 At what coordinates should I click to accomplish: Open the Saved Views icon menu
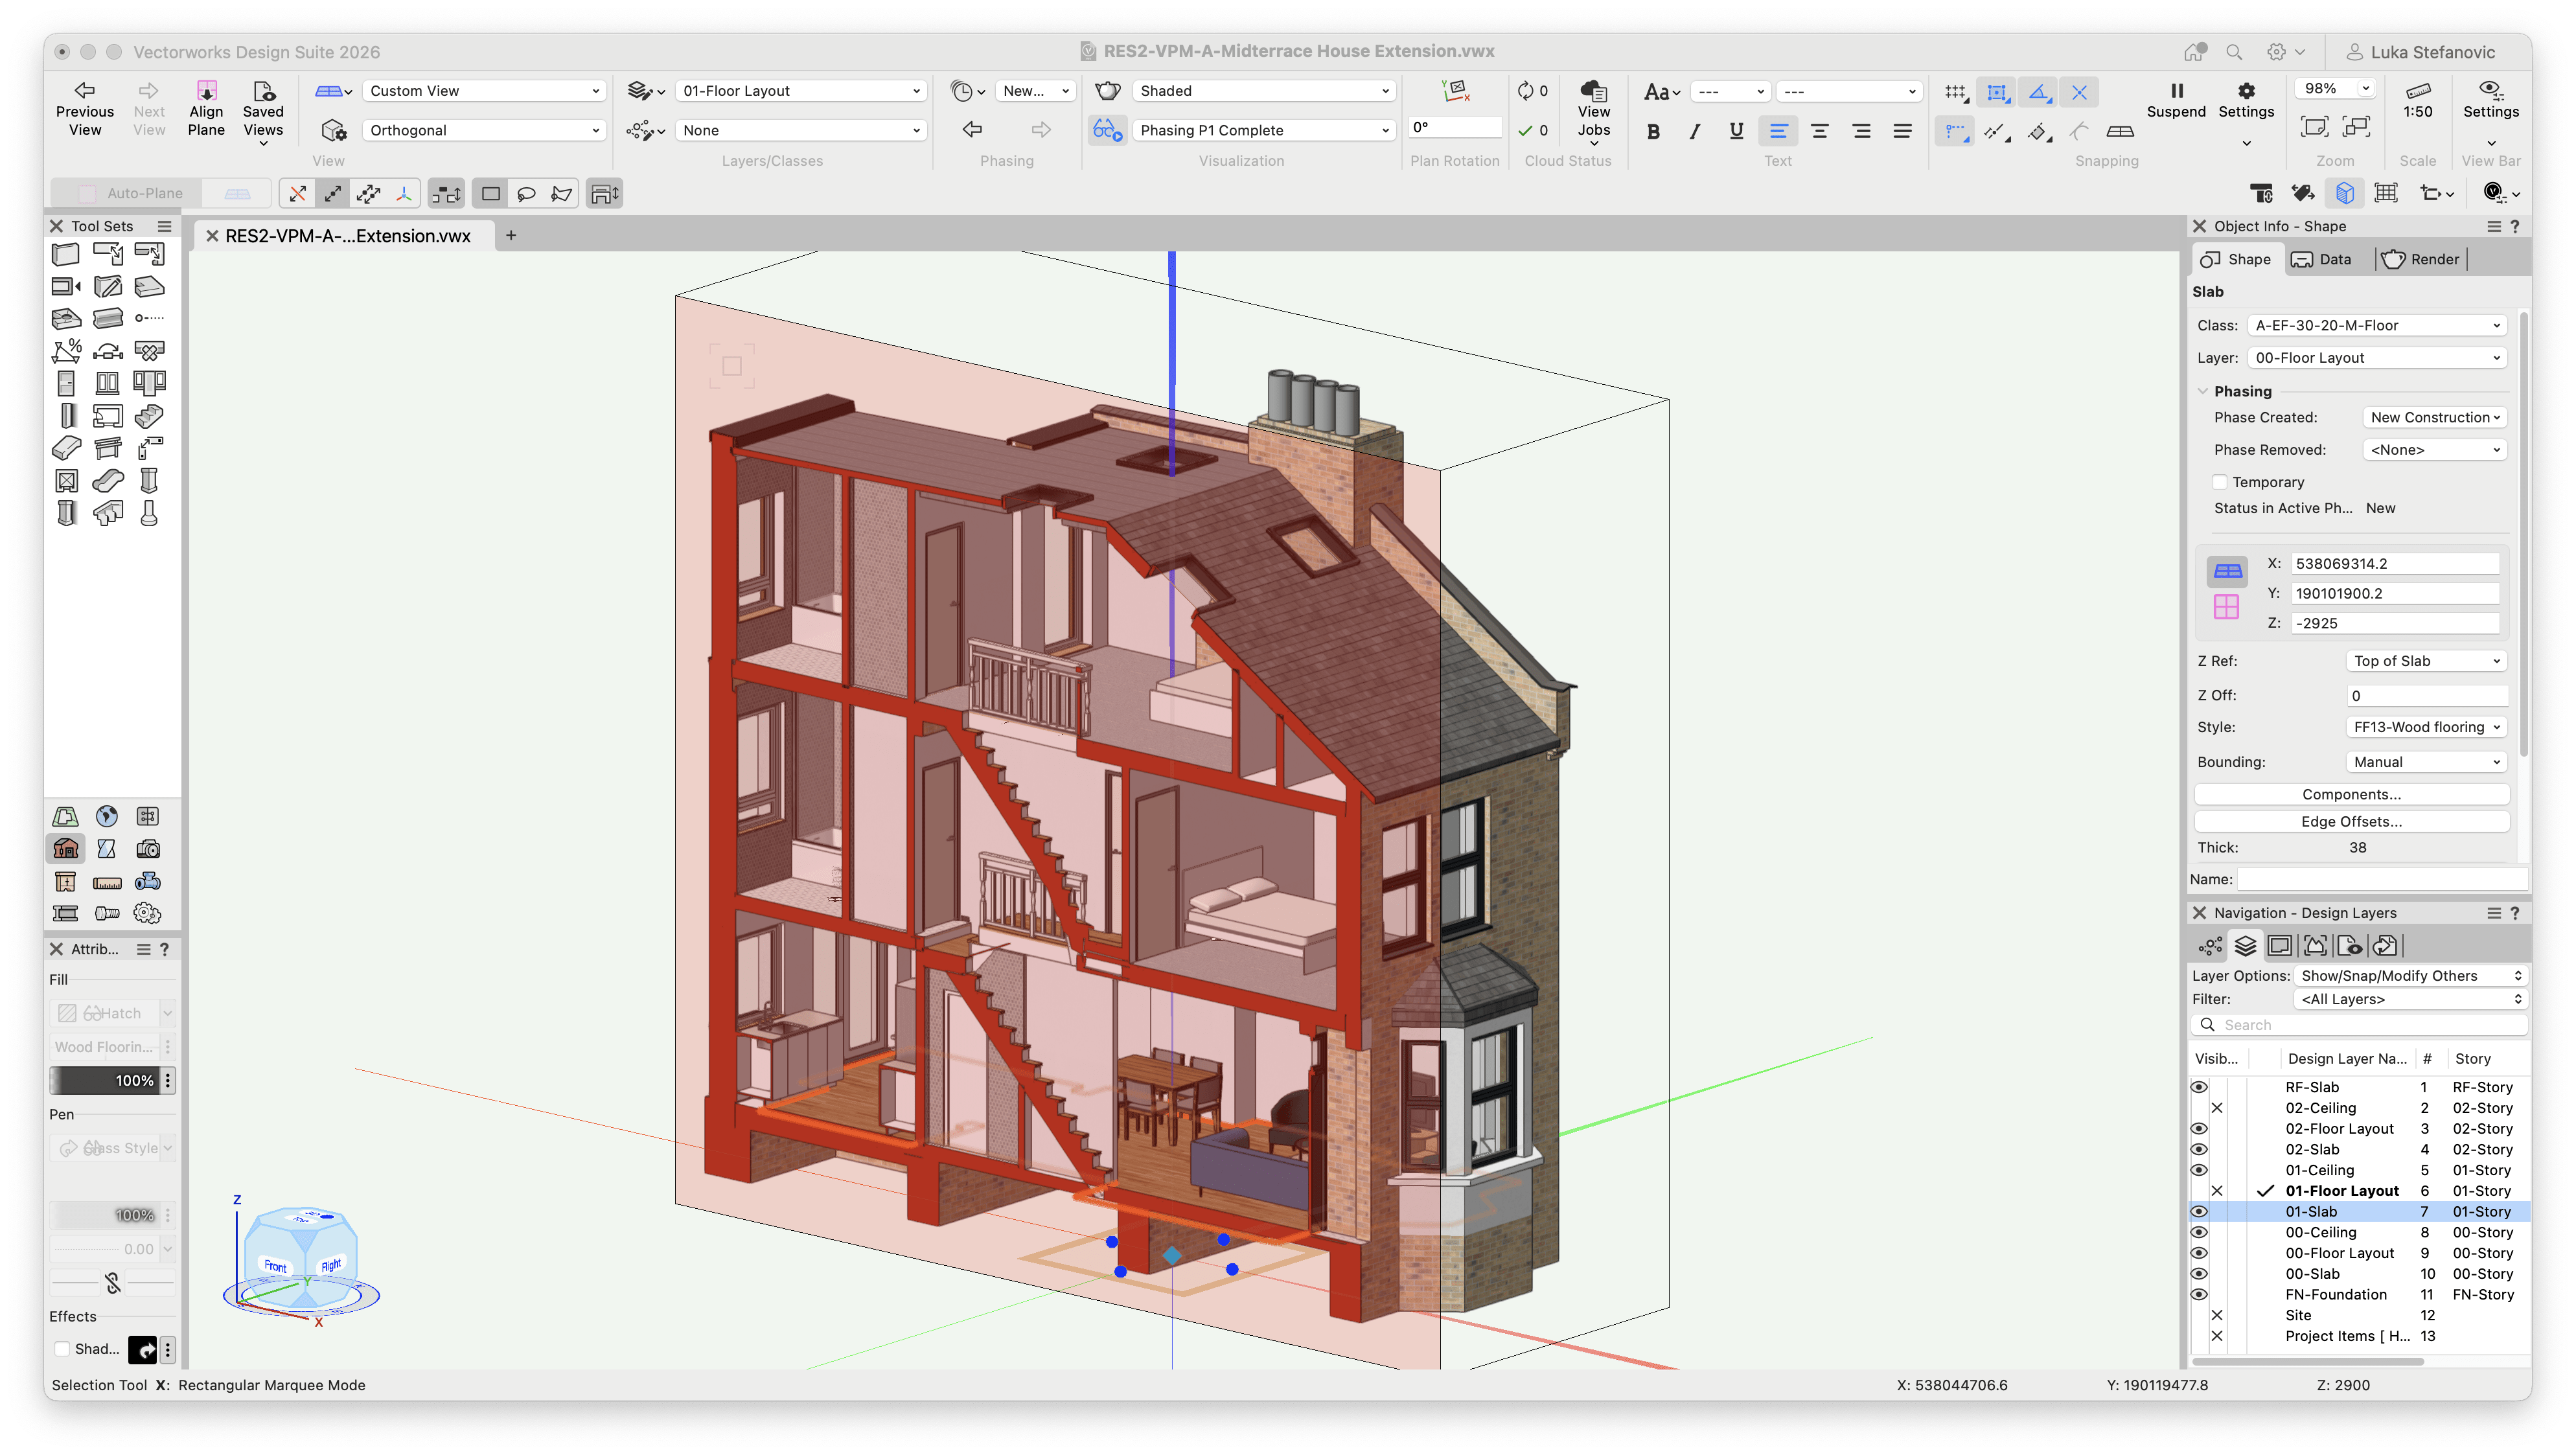[264, 91]
